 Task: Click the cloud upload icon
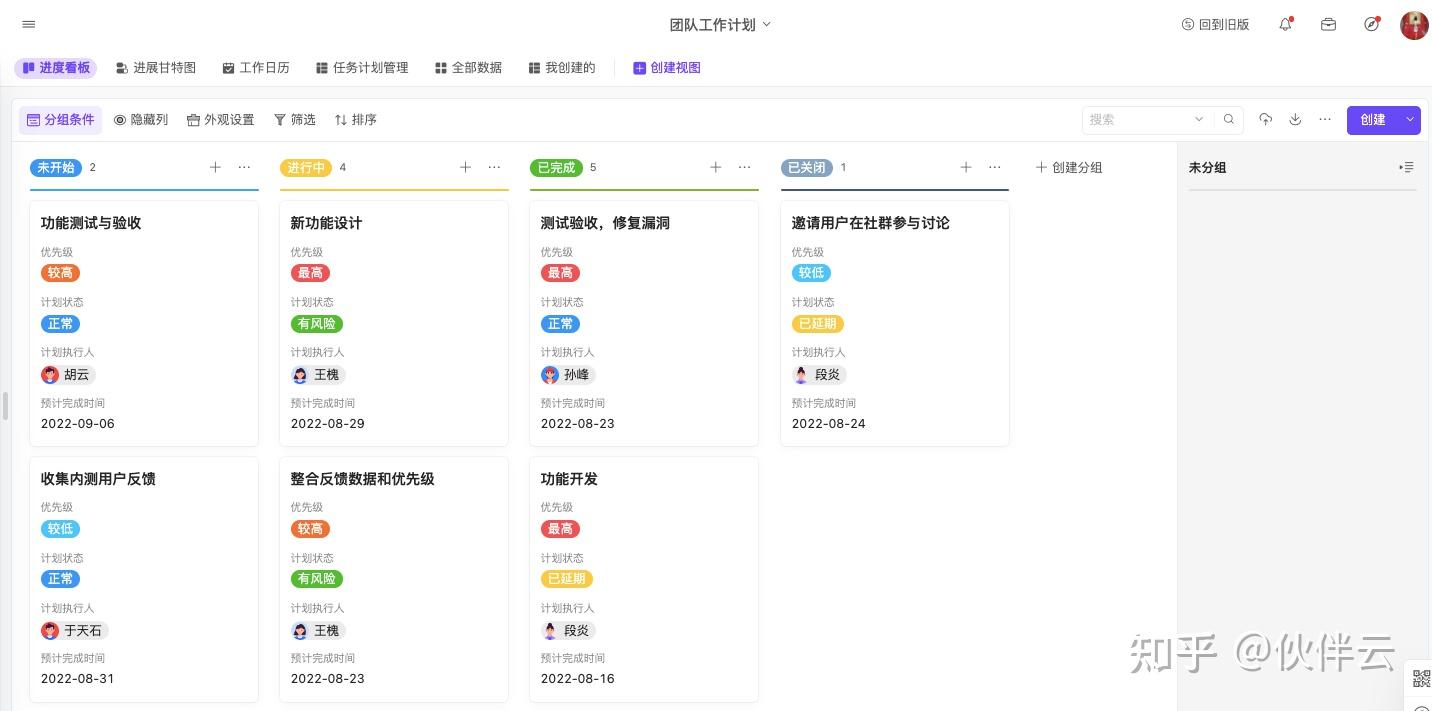coord(1265,119)
